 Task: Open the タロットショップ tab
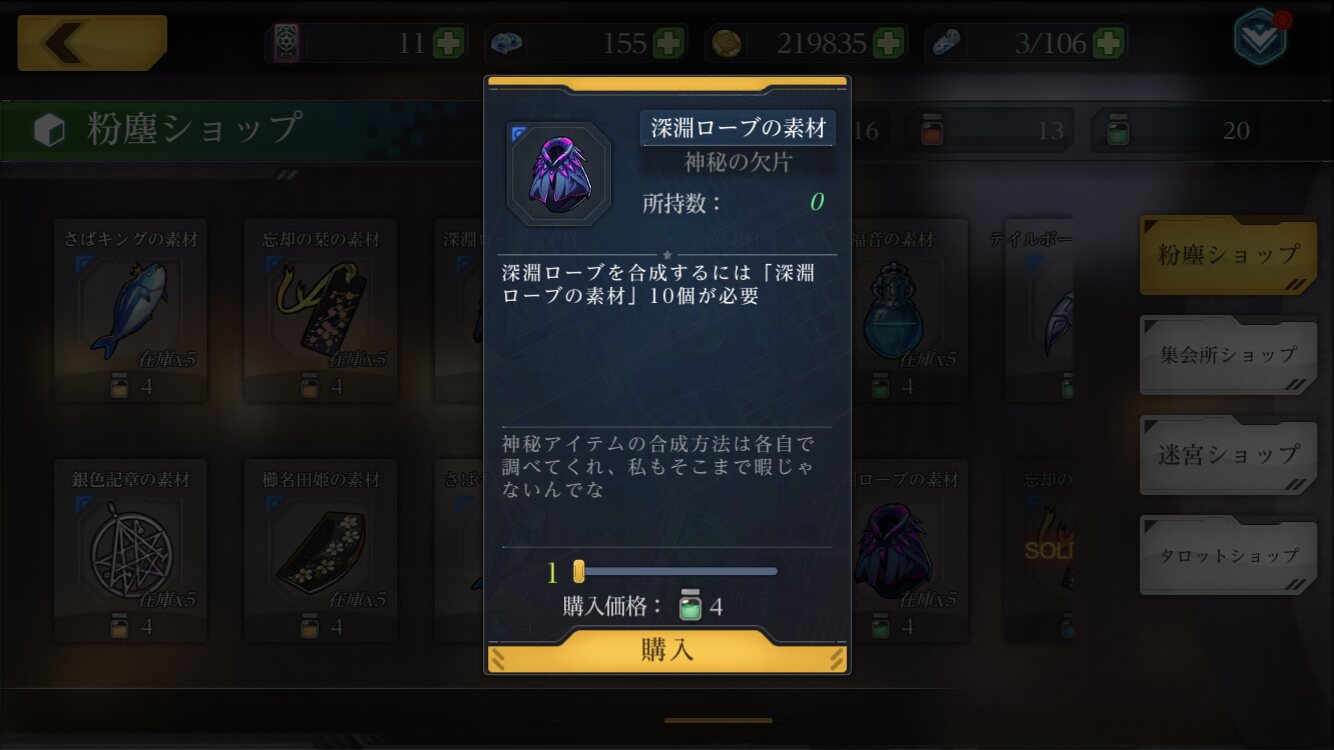(1228, 555)
